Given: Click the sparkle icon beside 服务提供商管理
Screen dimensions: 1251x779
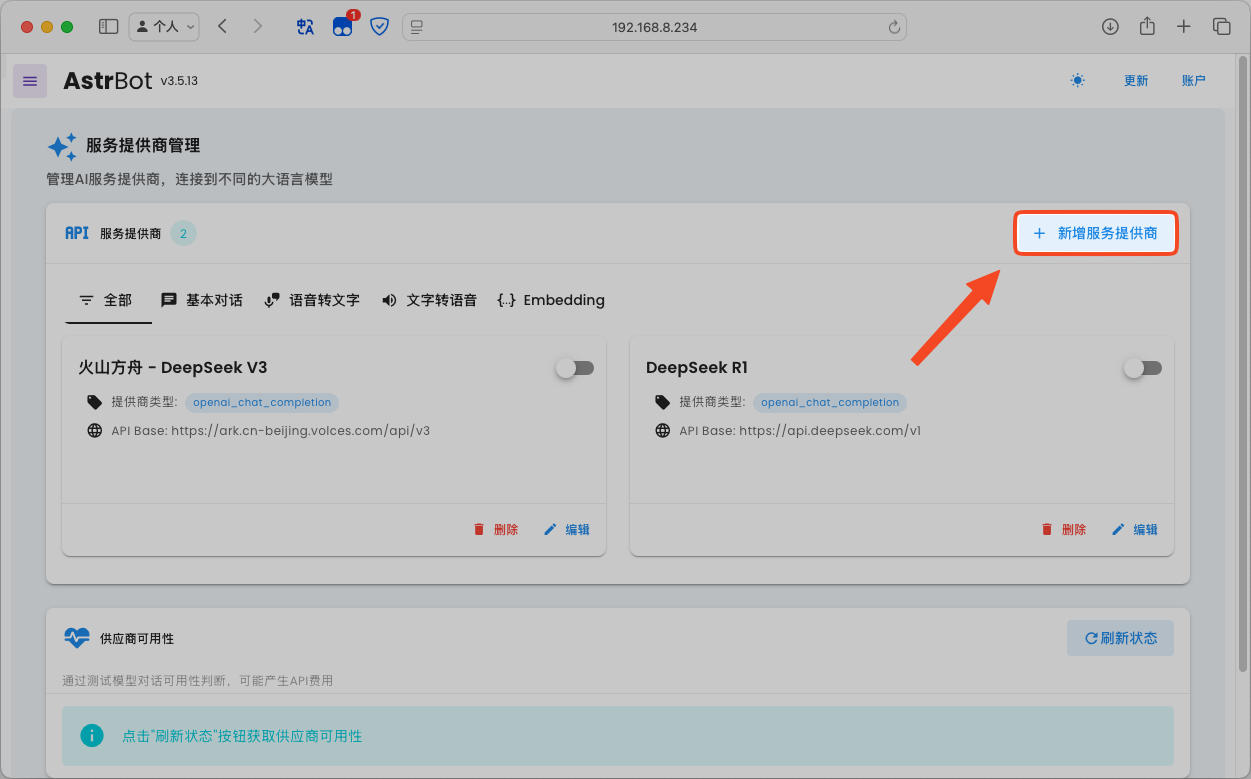Looking at the screenshot, I should (62, 147).
